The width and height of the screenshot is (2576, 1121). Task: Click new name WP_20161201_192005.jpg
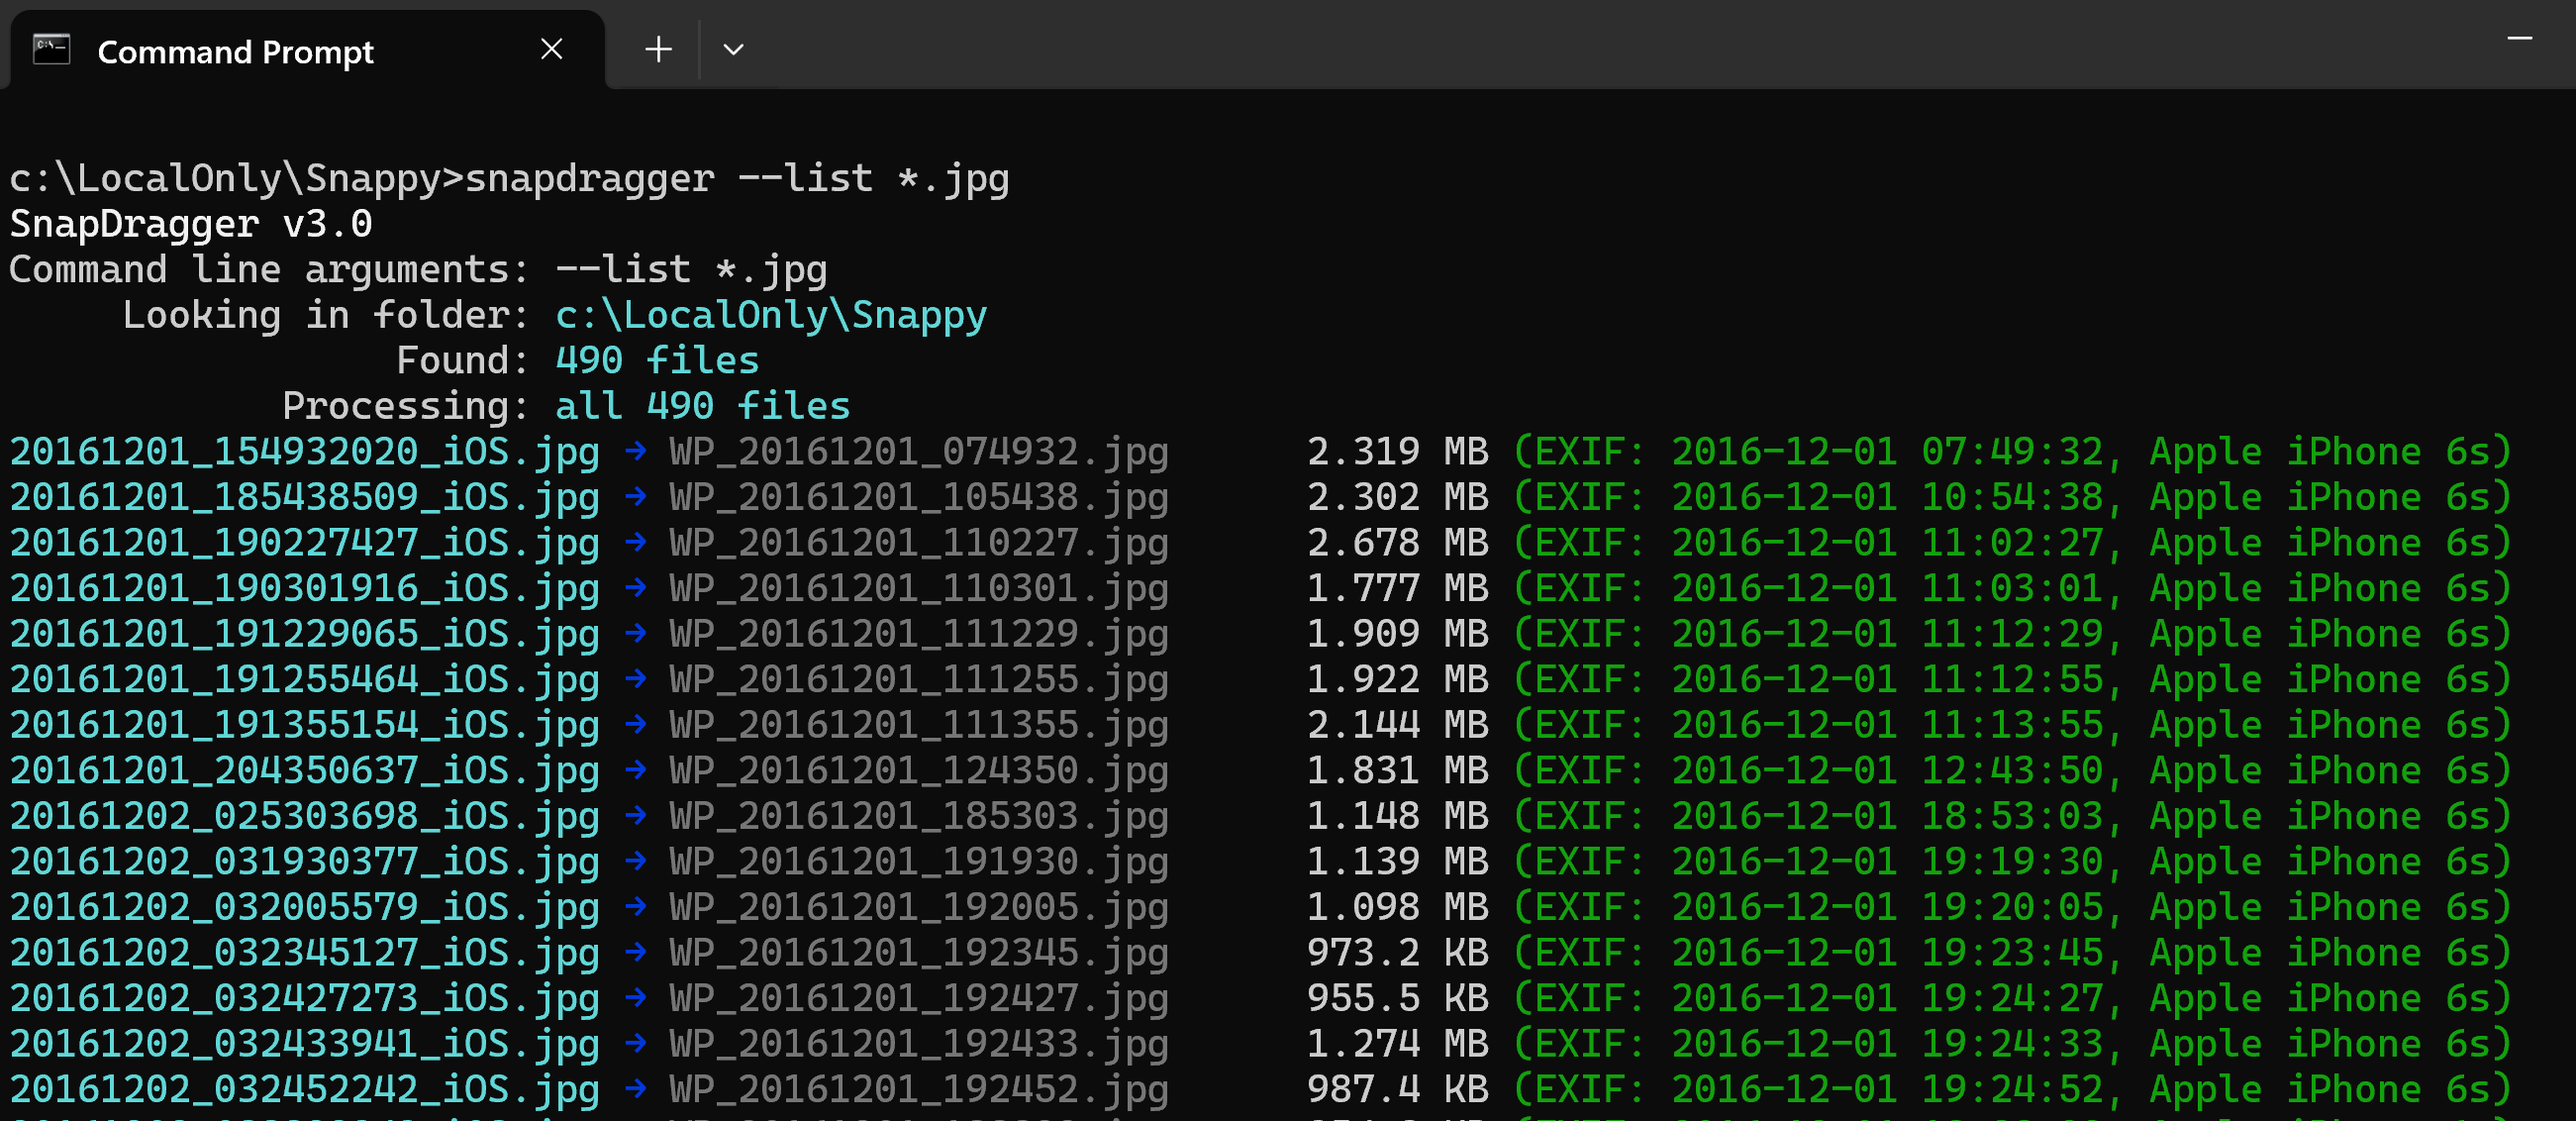pyautogui.click(x=919, y=907)
